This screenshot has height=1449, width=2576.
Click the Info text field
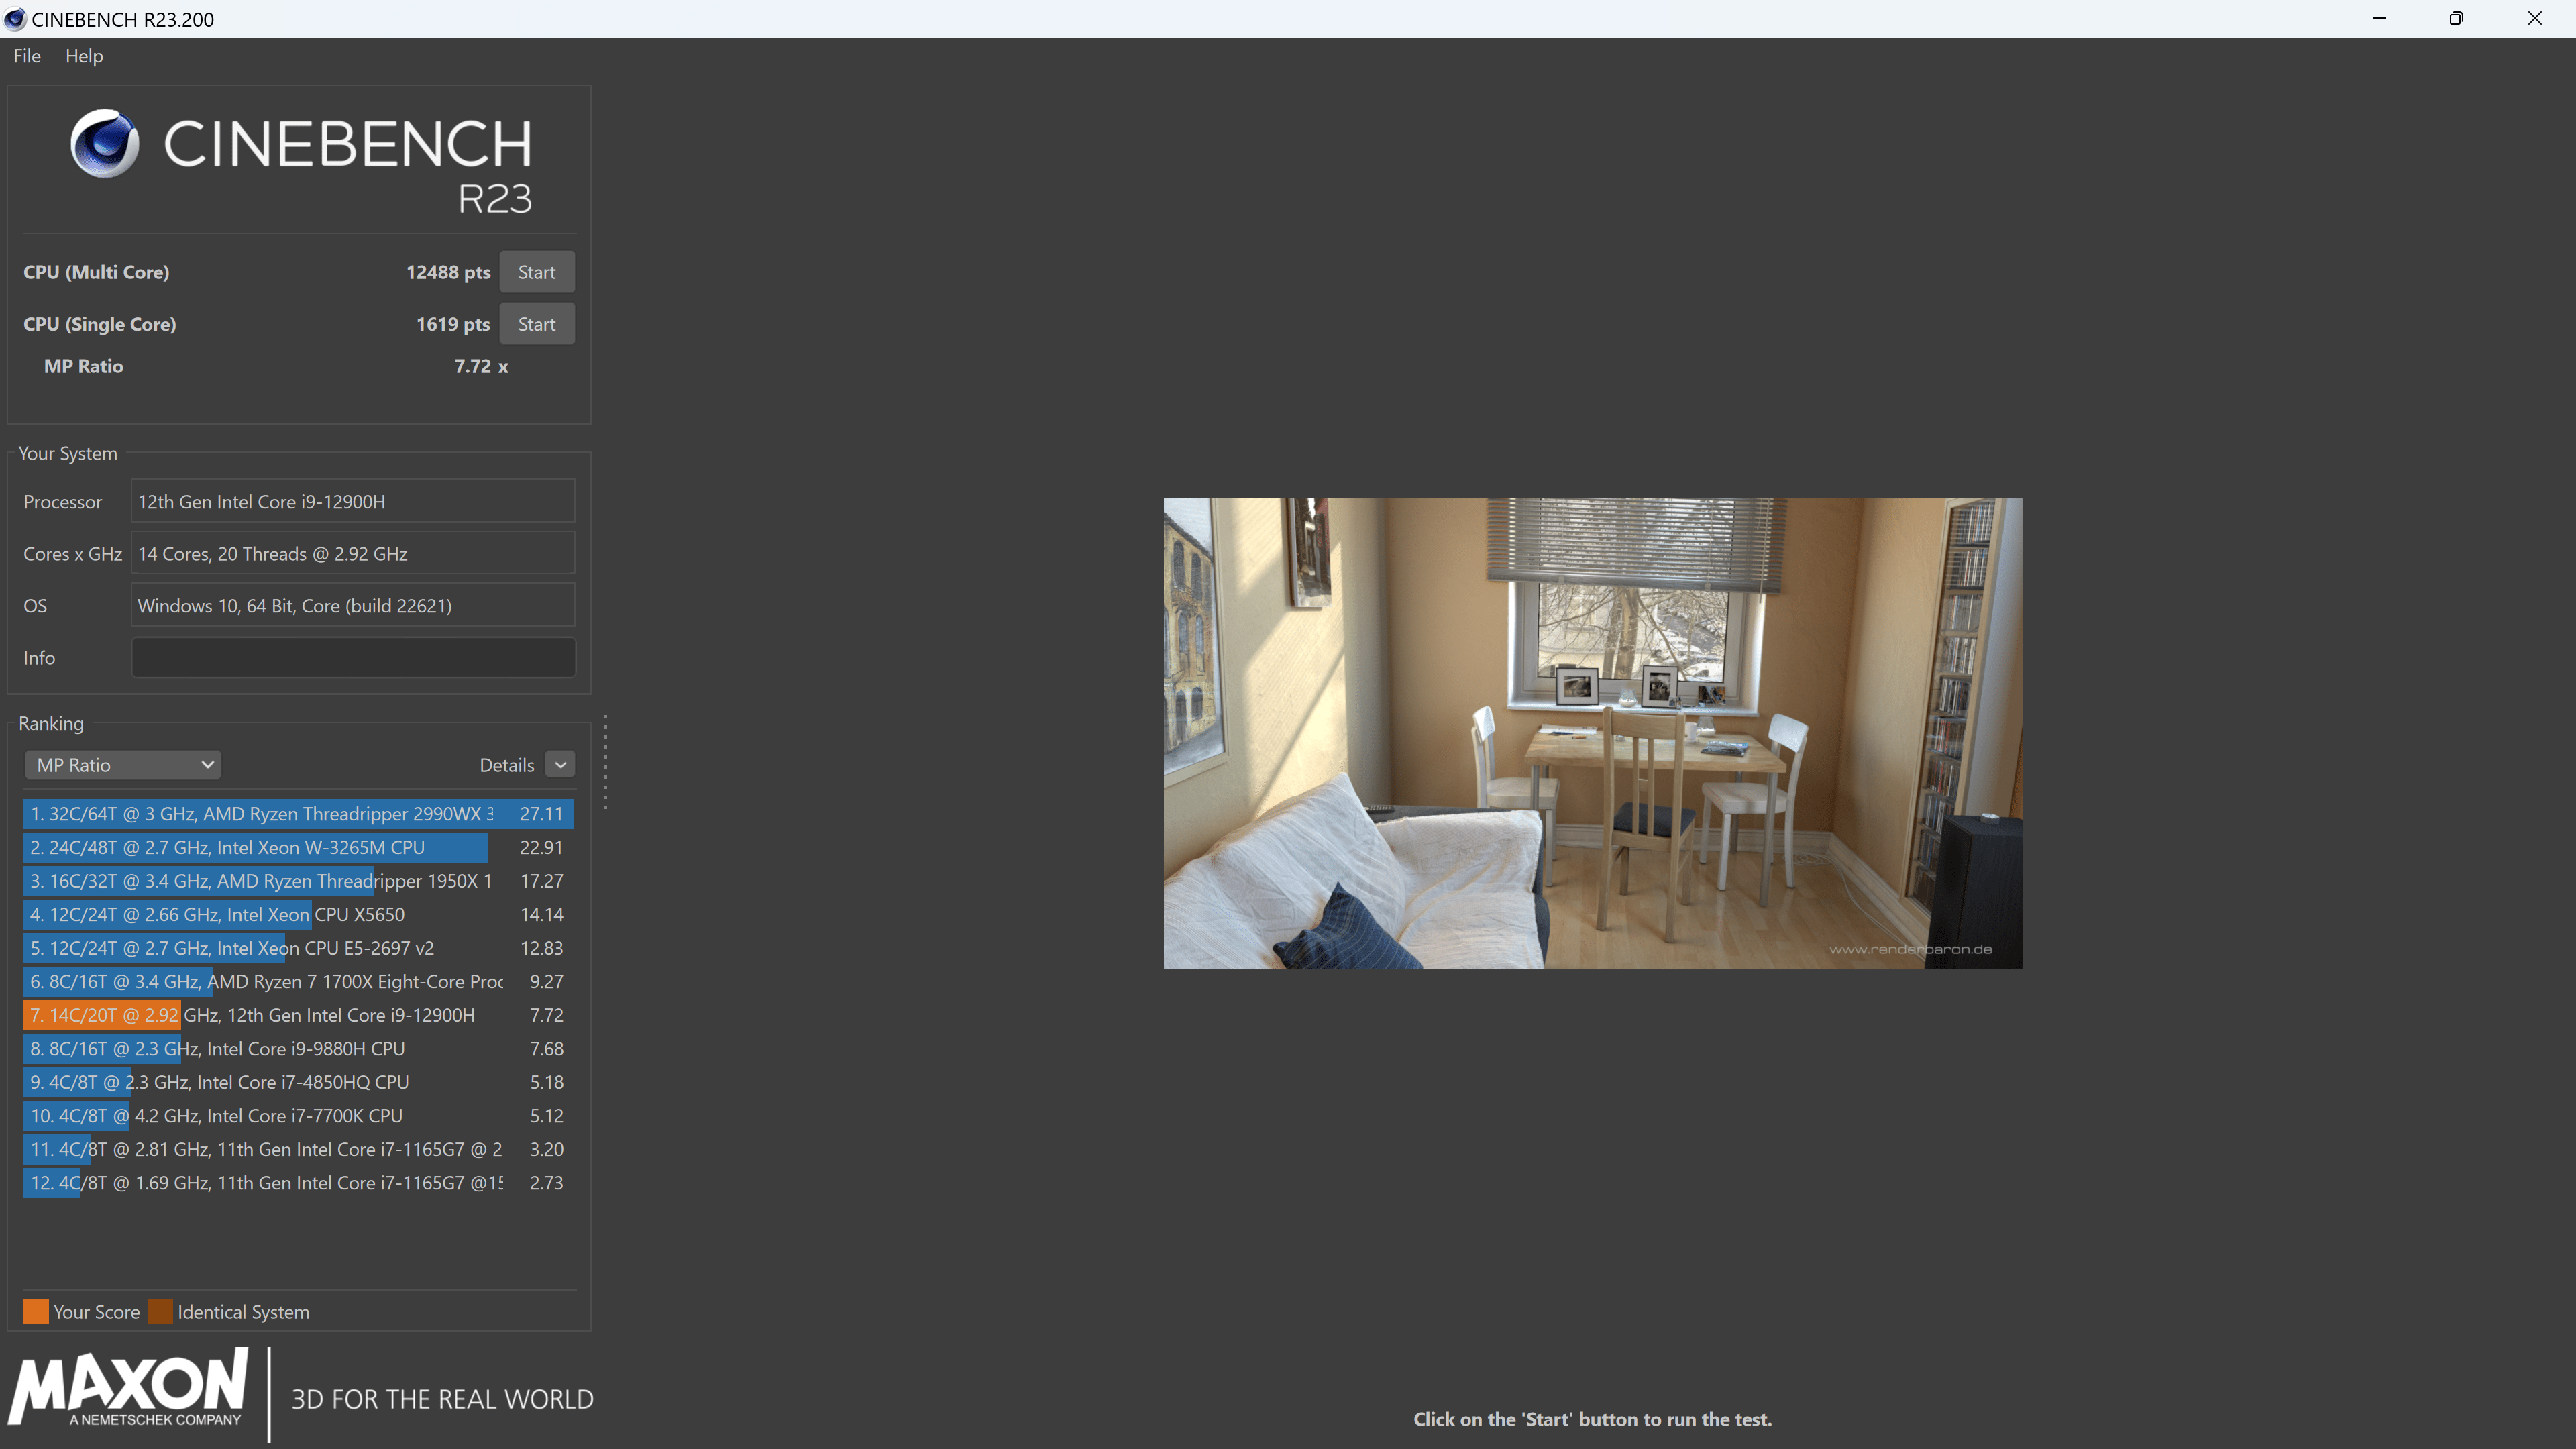point(352,657)
